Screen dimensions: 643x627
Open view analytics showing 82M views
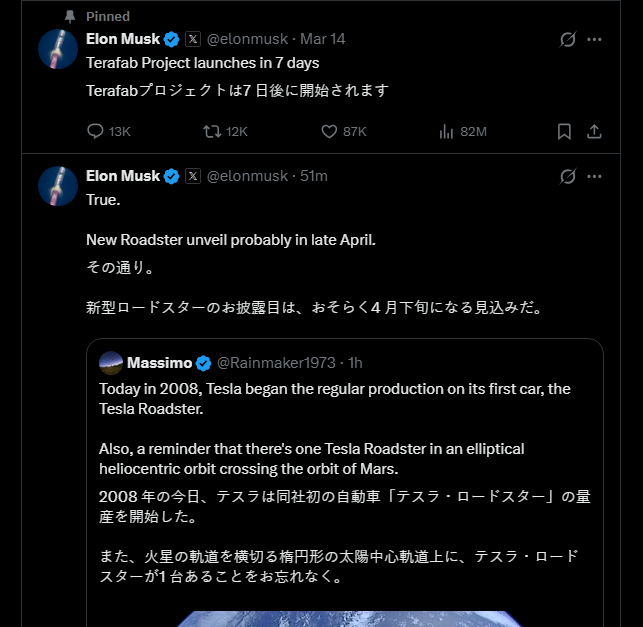click(x=447, y=131)
